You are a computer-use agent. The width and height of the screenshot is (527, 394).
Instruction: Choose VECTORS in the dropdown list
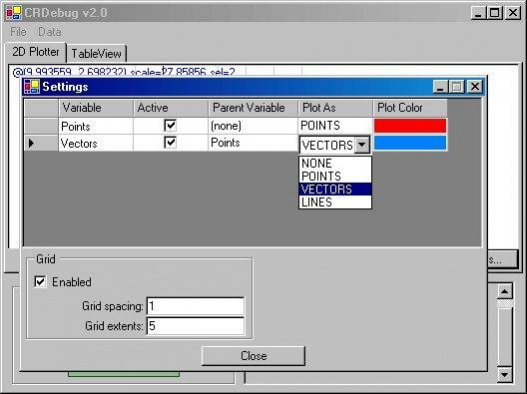335,189
